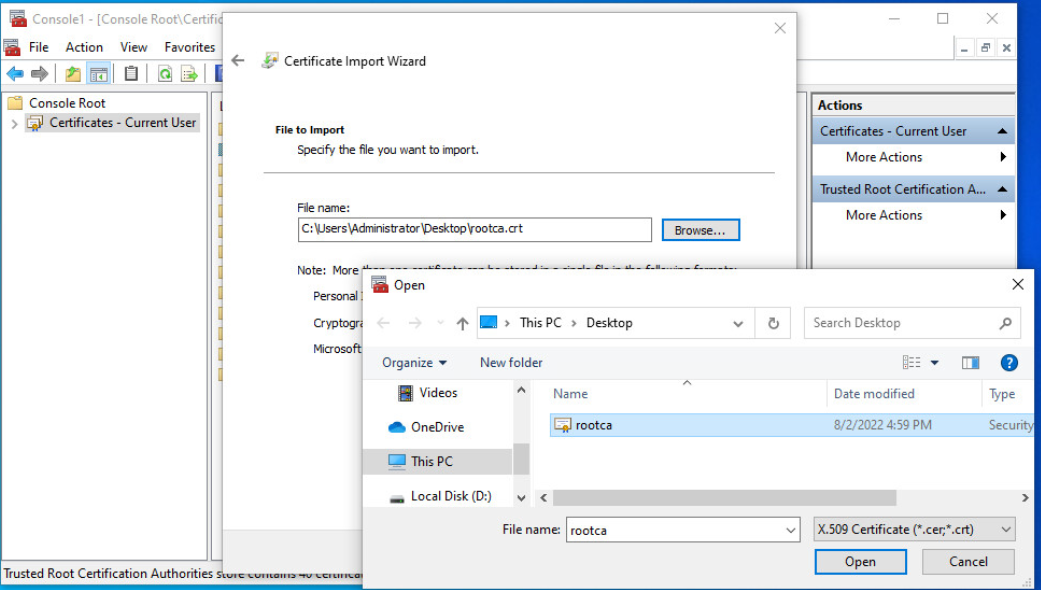Click file list scroll right arrow
The width and height of the screenshot is (1041, 590).
point(1025,498)
